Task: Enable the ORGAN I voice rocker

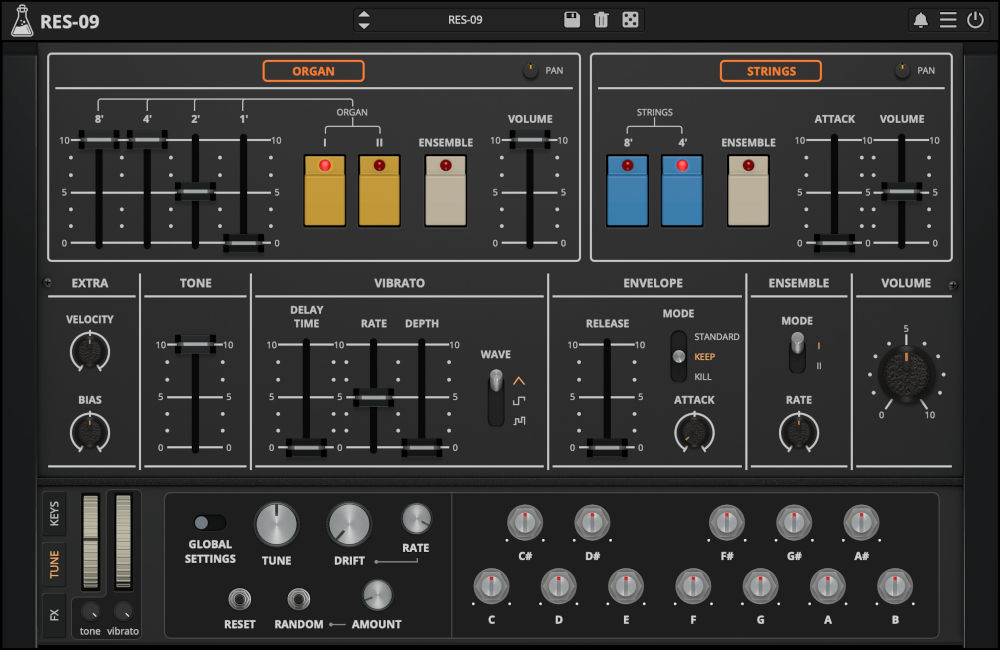Action: coord(324,190)
